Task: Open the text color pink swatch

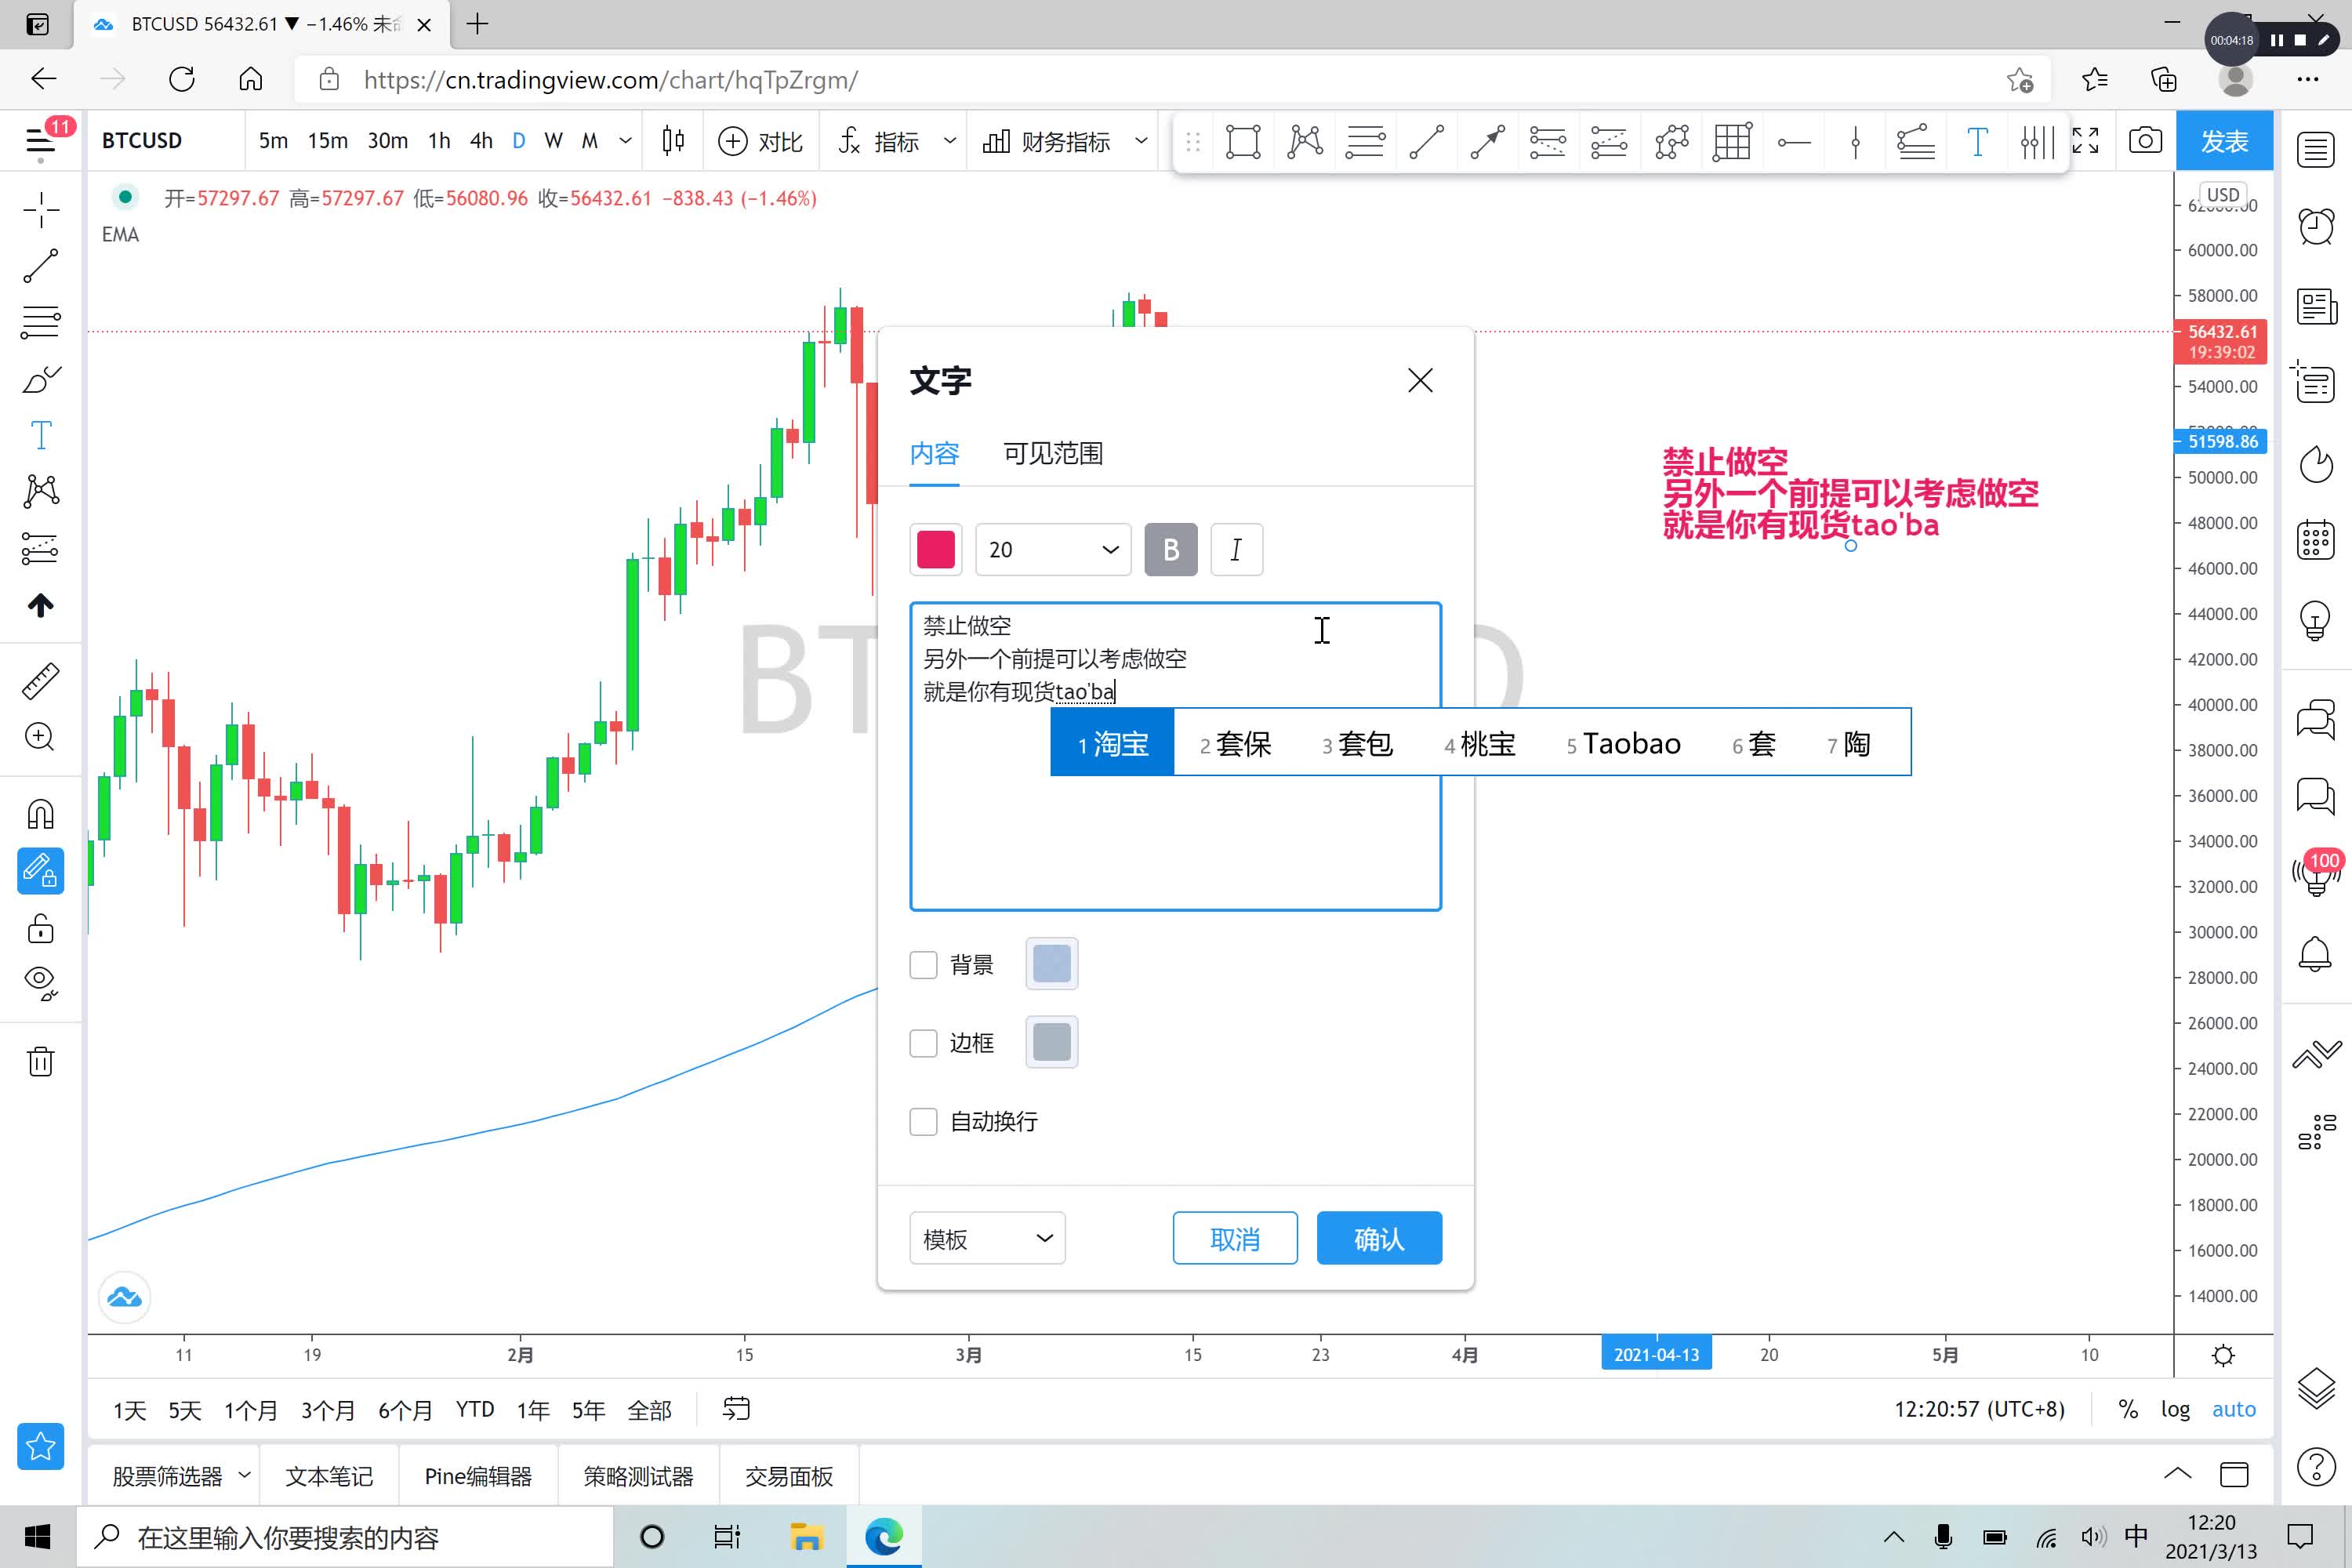Action: [x=936, y=549]
